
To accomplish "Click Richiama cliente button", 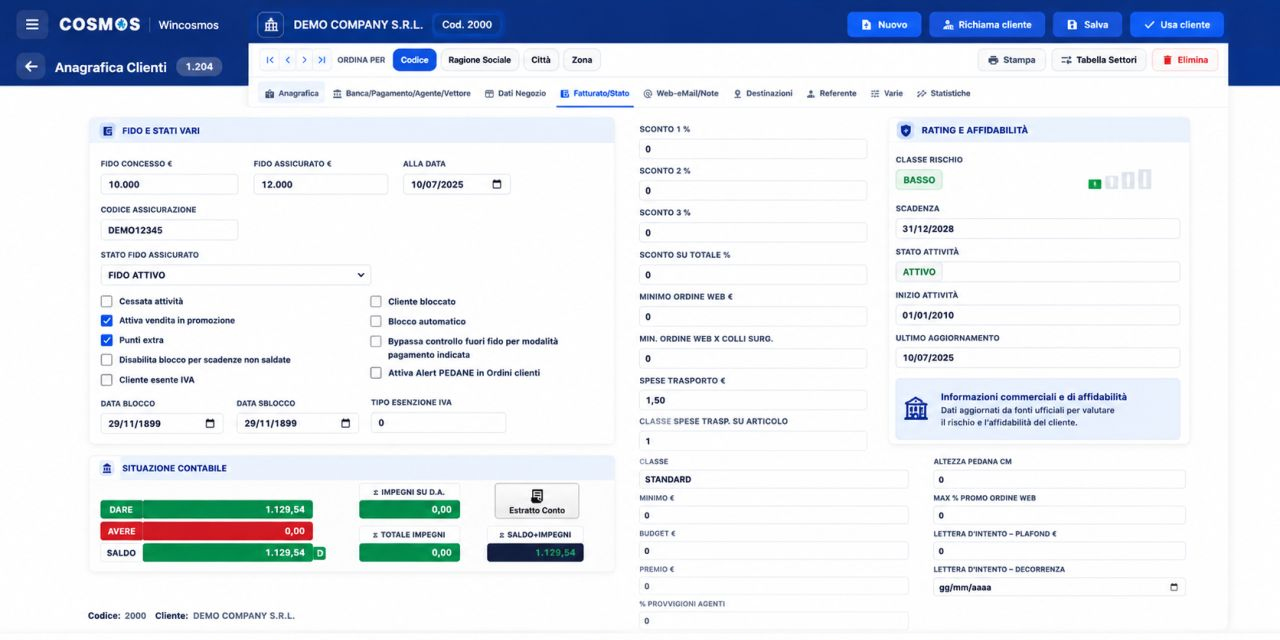I will (987, 24).
